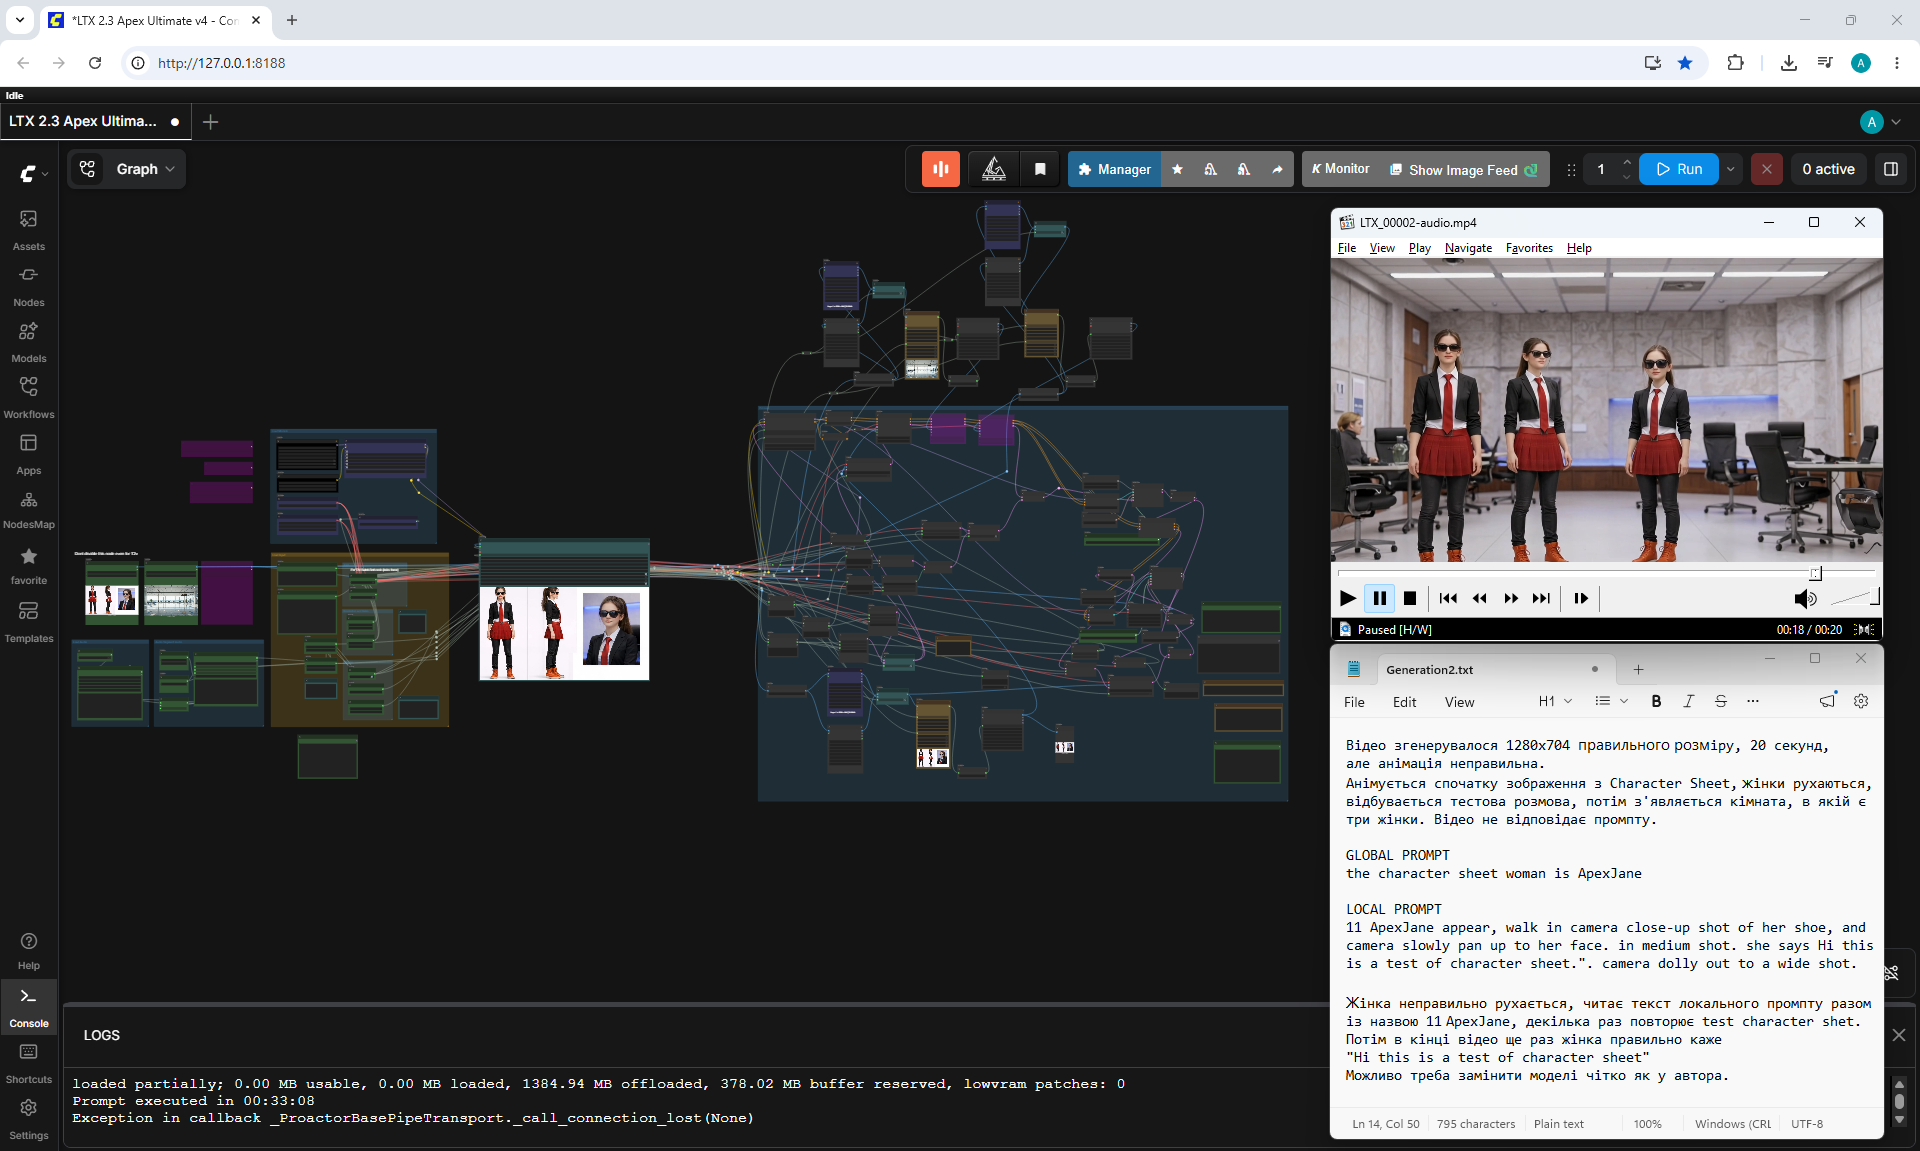Toggle bold formatting in Notepad
Viewport: 1920px width, 1151px height.
(1656, 701)
